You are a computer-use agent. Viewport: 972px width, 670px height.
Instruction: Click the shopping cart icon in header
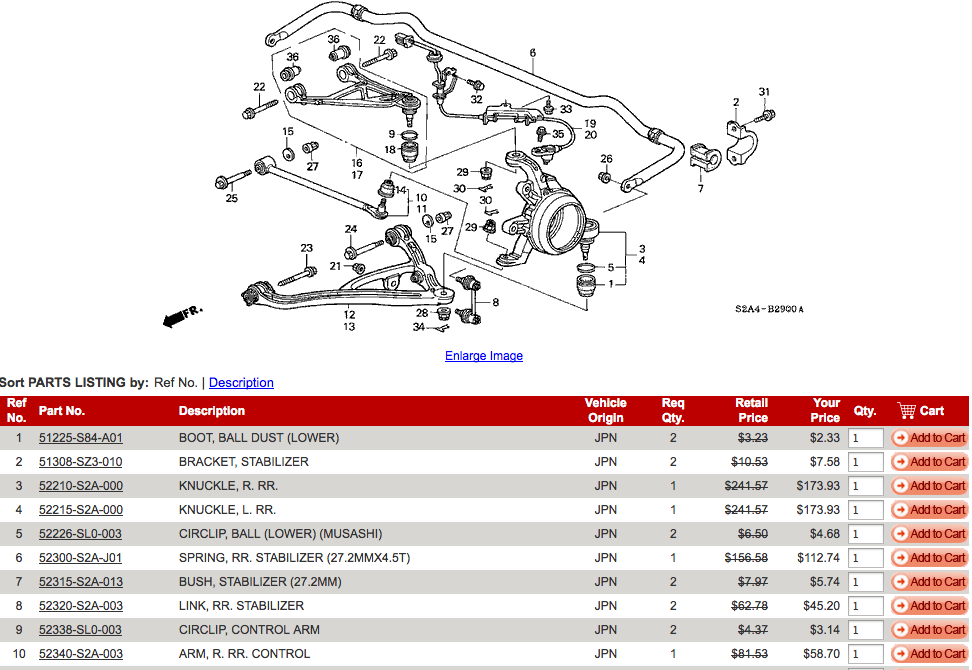coord(906,411)
